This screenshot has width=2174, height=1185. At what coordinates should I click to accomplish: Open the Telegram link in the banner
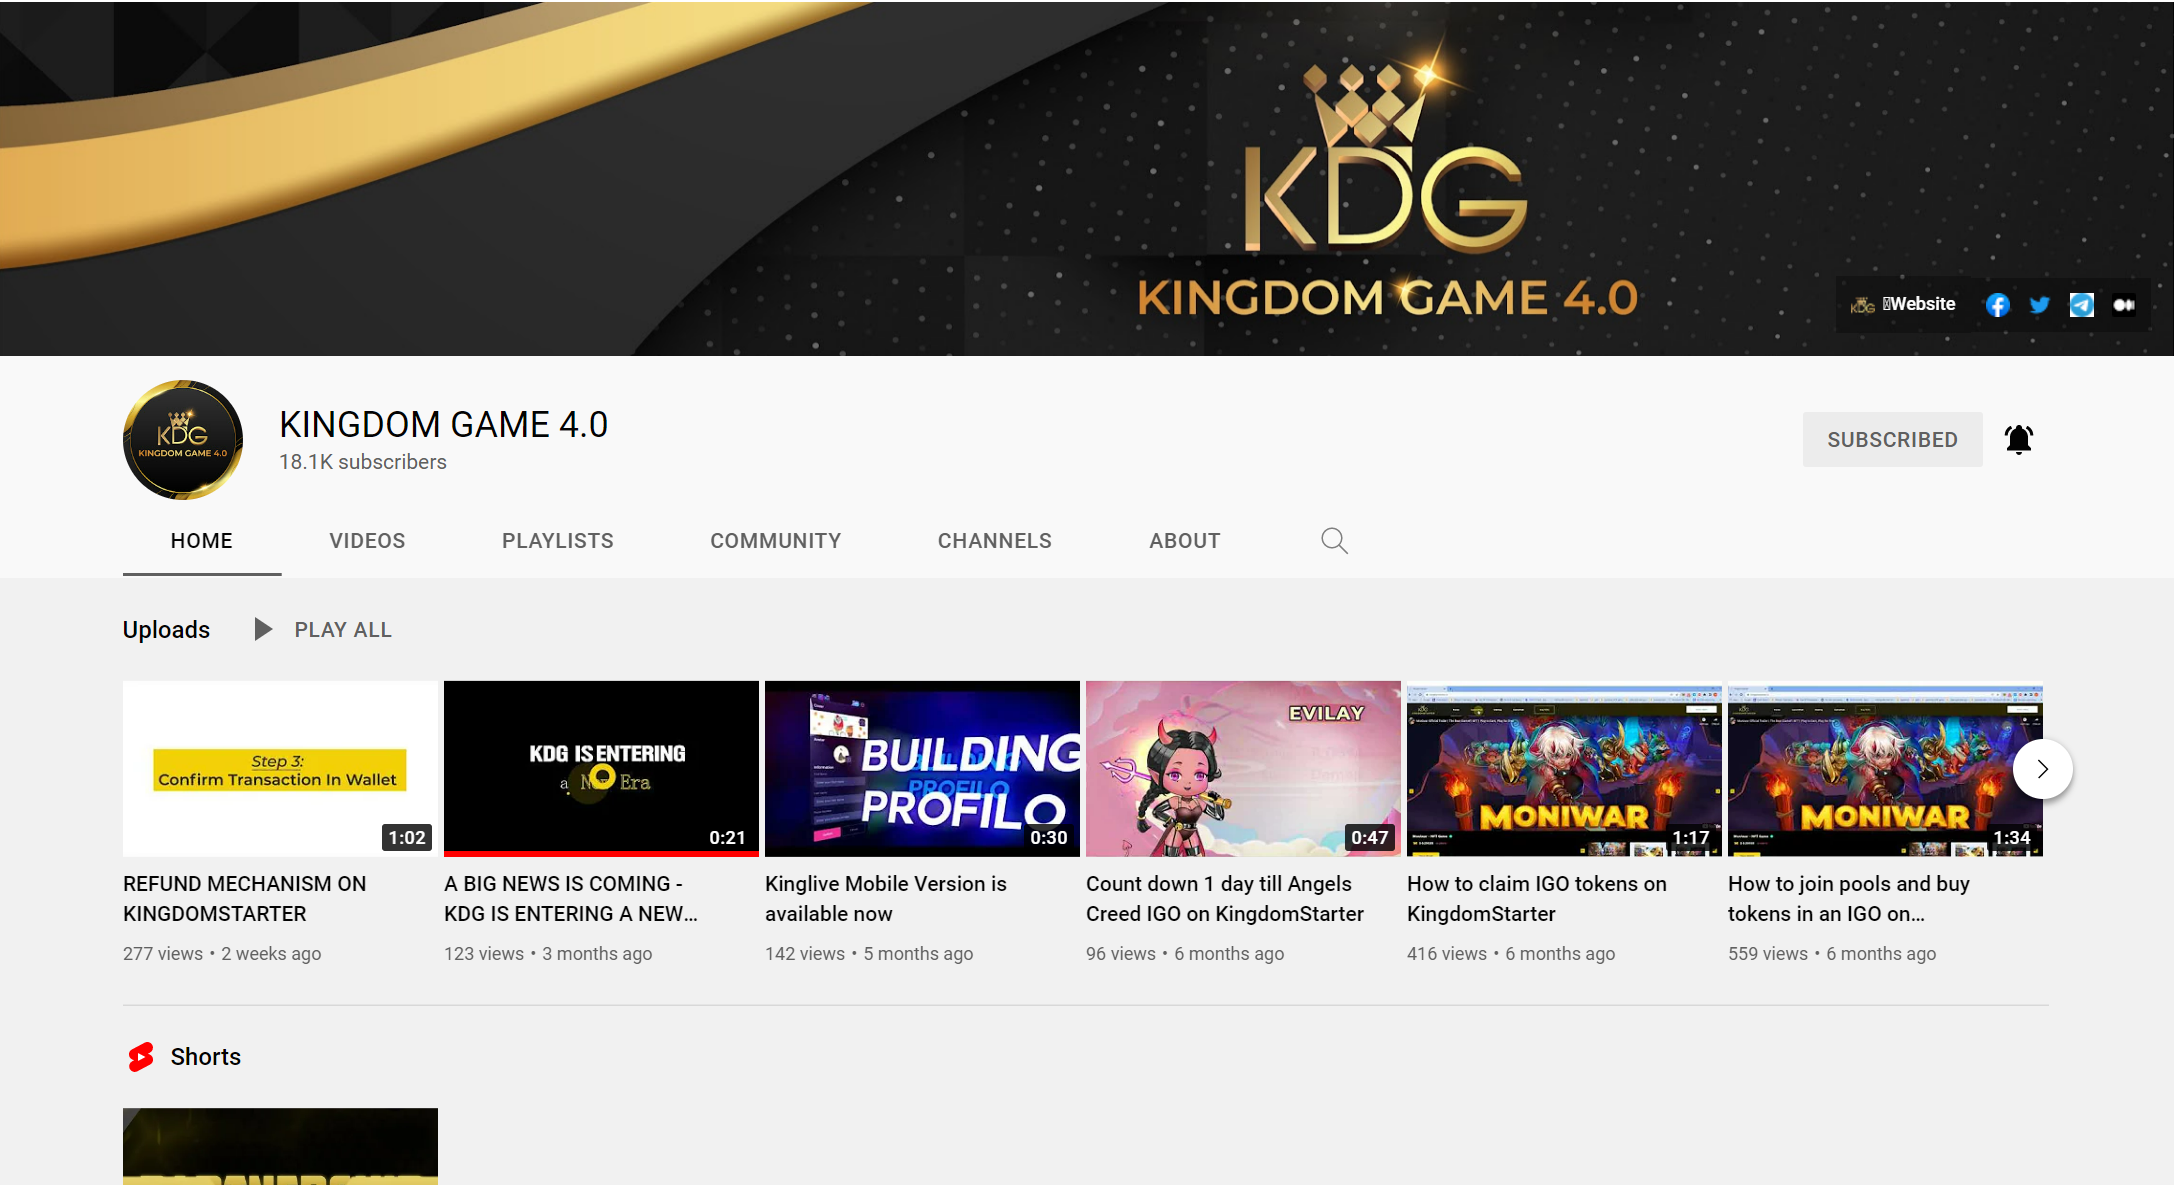tap(2081, 305)
